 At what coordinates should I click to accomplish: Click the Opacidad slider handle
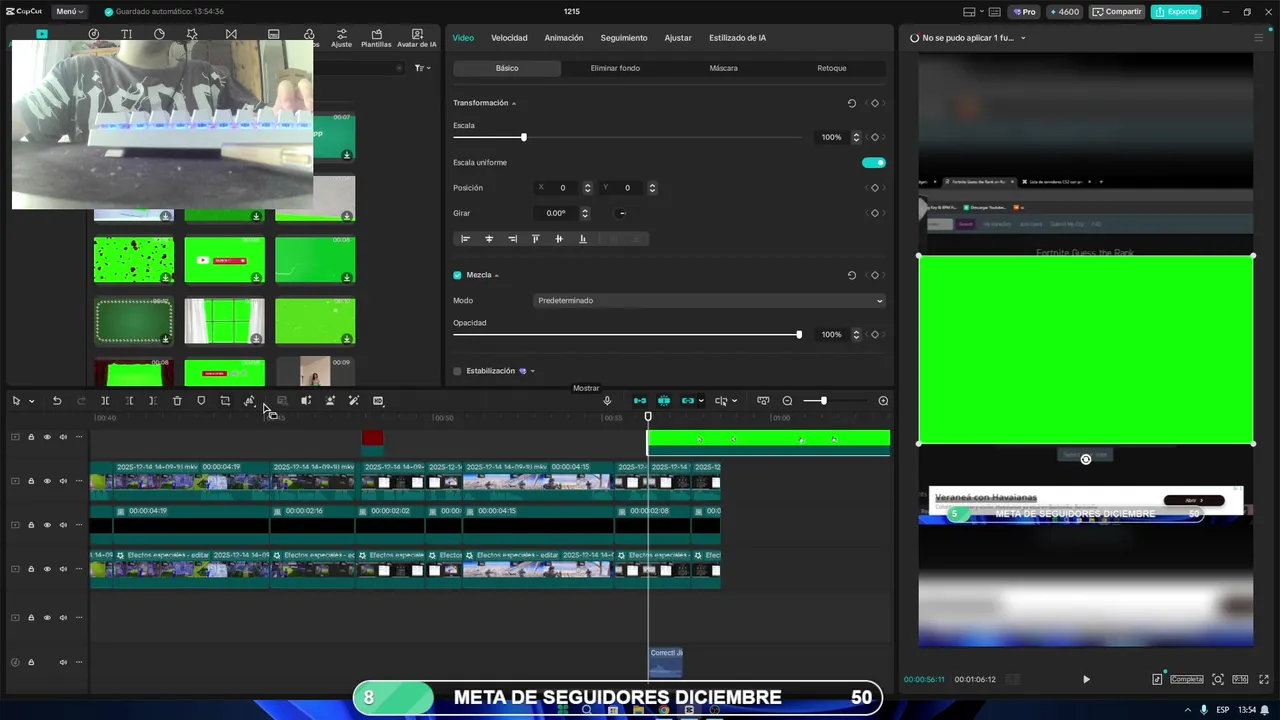click(799, 335)
